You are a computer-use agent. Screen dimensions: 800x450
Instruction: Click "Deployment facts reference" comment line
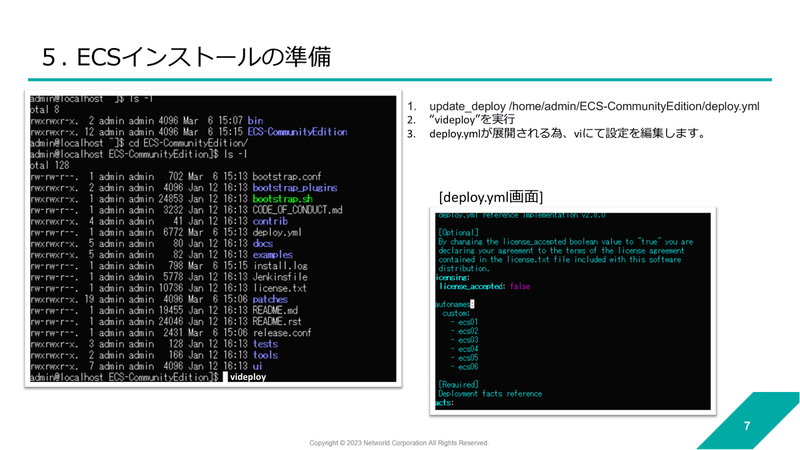(490, 394)
